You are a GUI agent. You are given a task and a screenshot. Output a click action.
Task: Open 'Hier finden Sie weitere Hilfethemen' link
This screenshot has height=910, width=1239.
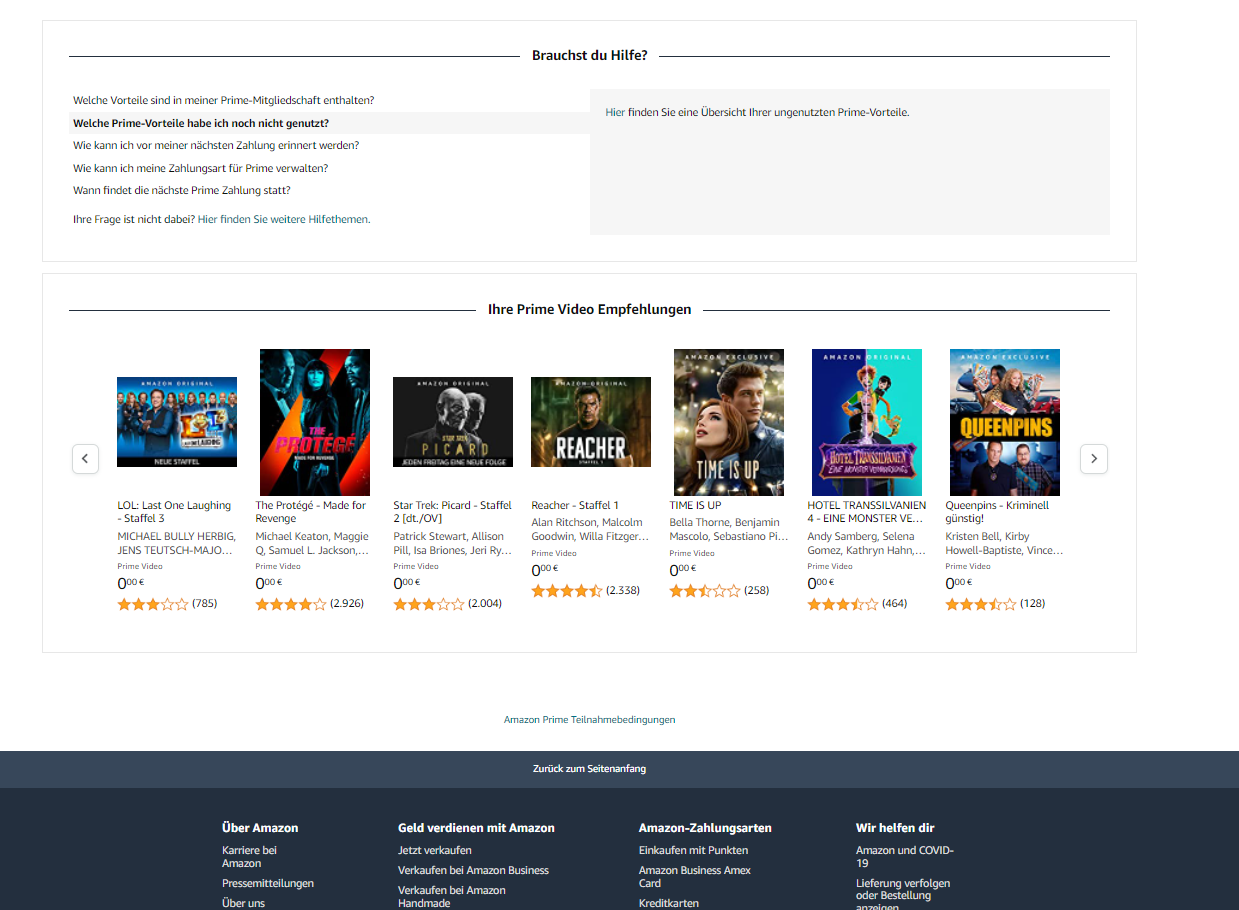click(284, 220)
